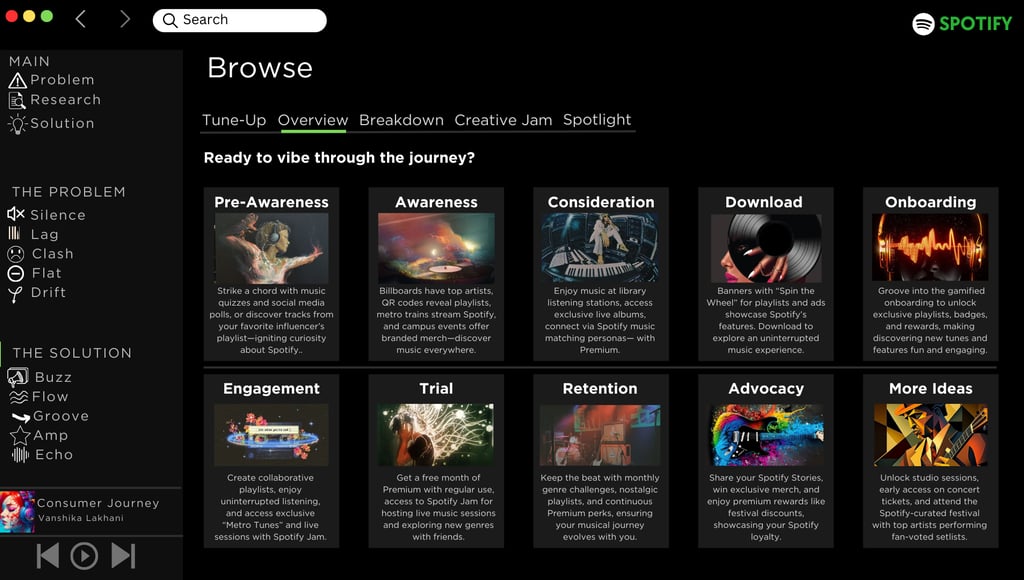This screenshot has height=580, width=1024.
Task: Click the Onboarding card title
Action: click(931, 202)
